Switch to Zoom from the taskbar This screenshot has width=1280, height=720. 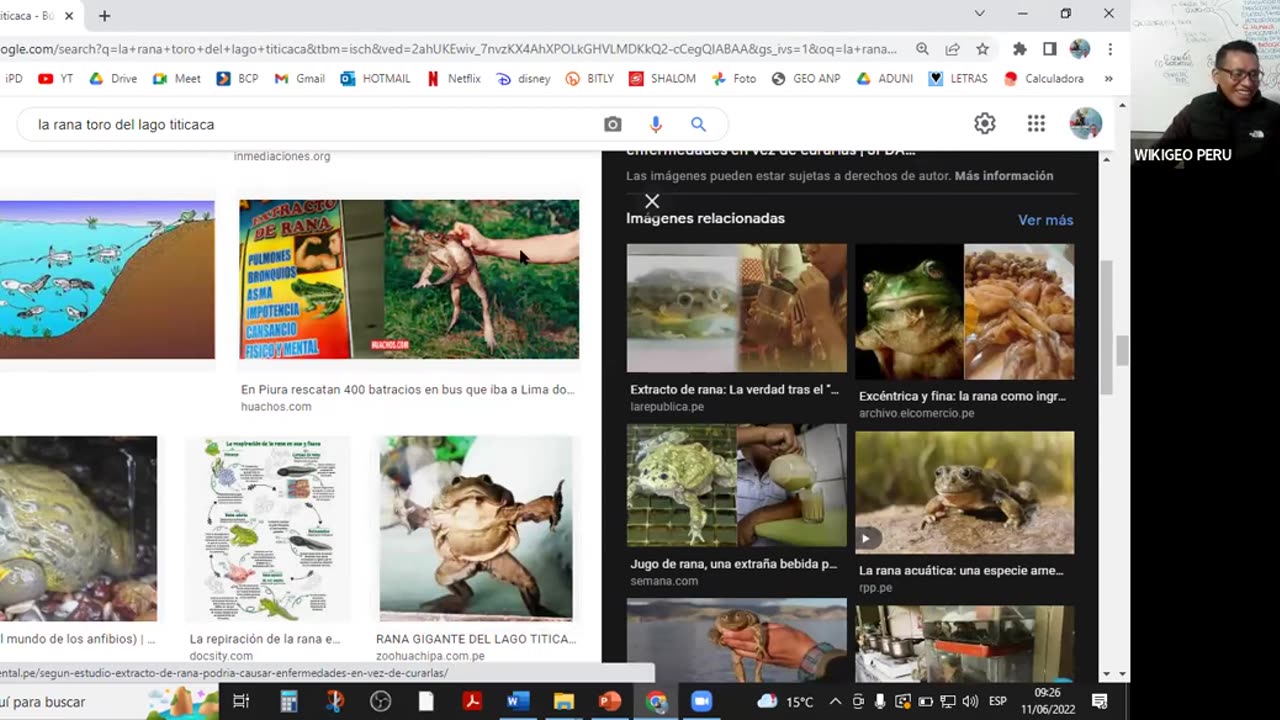701,702
